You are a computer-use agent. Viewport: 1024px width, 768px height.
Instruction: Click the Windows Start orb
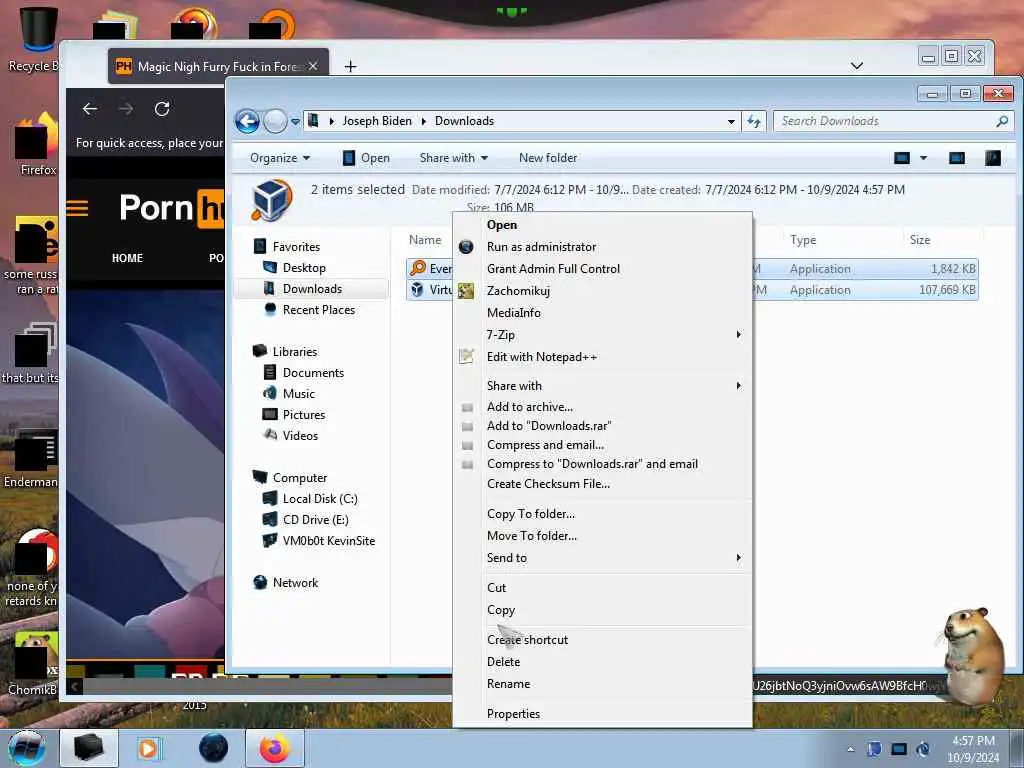tap(26, 748)
